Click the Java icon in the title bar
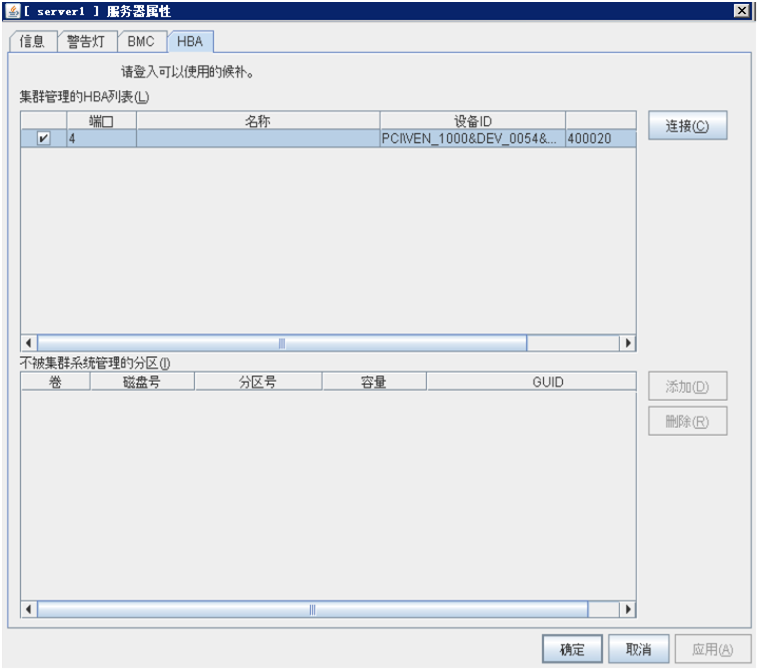The image size is (759, 671). point(11,10)
